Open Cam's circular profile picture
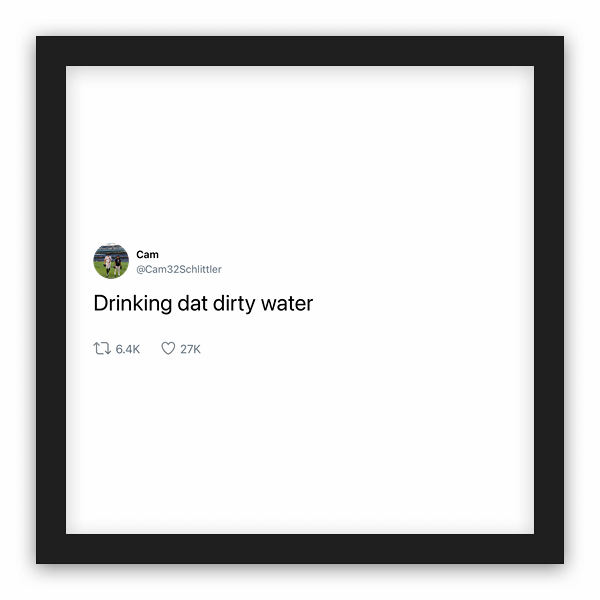The width and height of the screenshot is (600, 600). click(x=111, y=261)
